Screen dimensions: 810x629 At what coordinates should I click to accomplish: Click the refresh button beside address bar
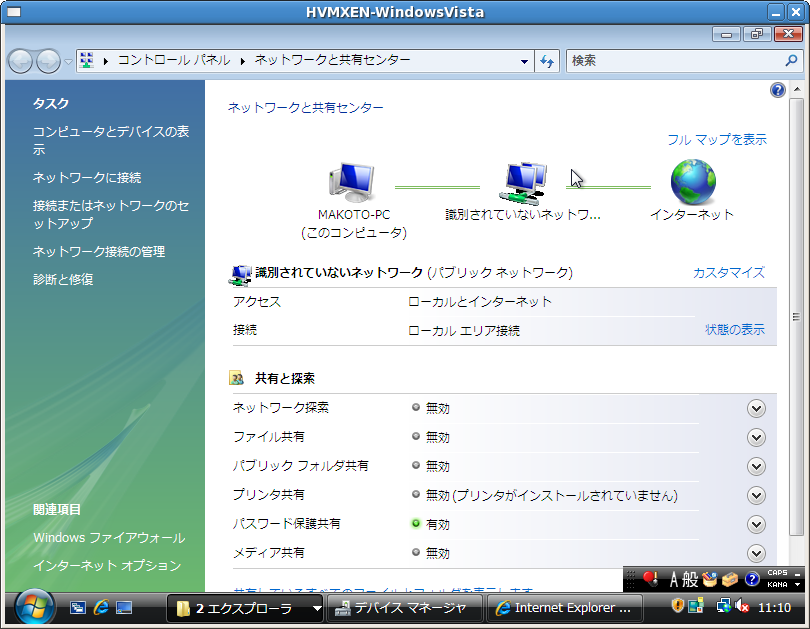tap(547, 61)
